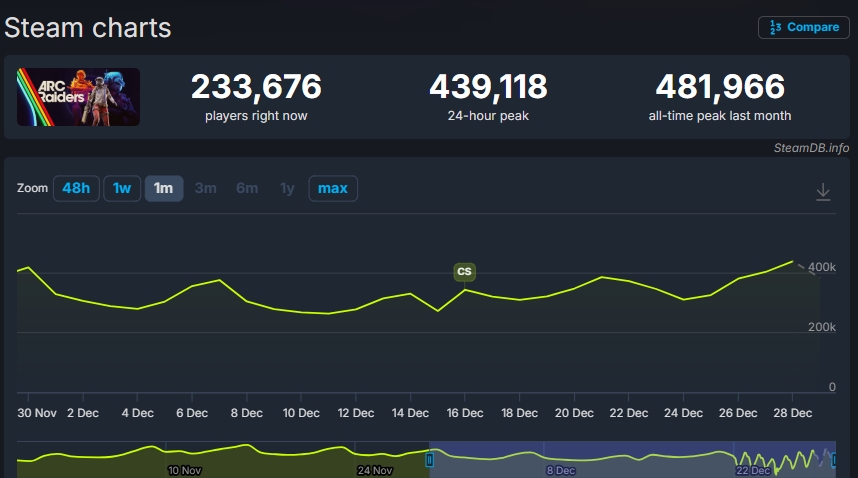This screenshot has height=478, width=858.
Task: Choose the 1y zoom option
Action: (x=287, y=188)
